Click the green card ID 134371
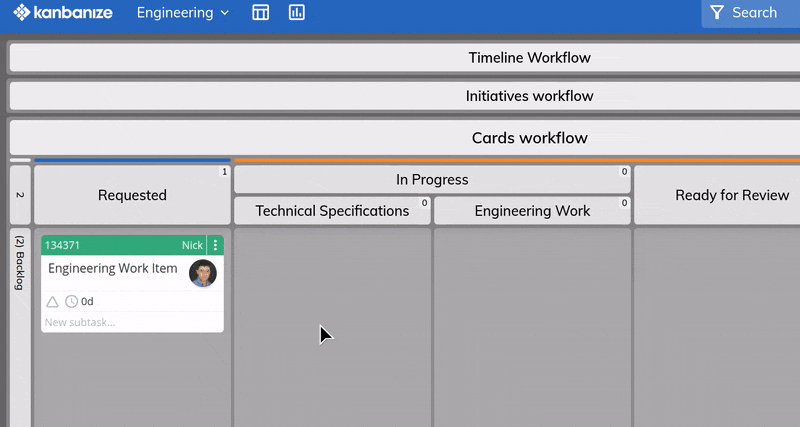This screenshot has height=427, width=800. [x=62, y=245]
